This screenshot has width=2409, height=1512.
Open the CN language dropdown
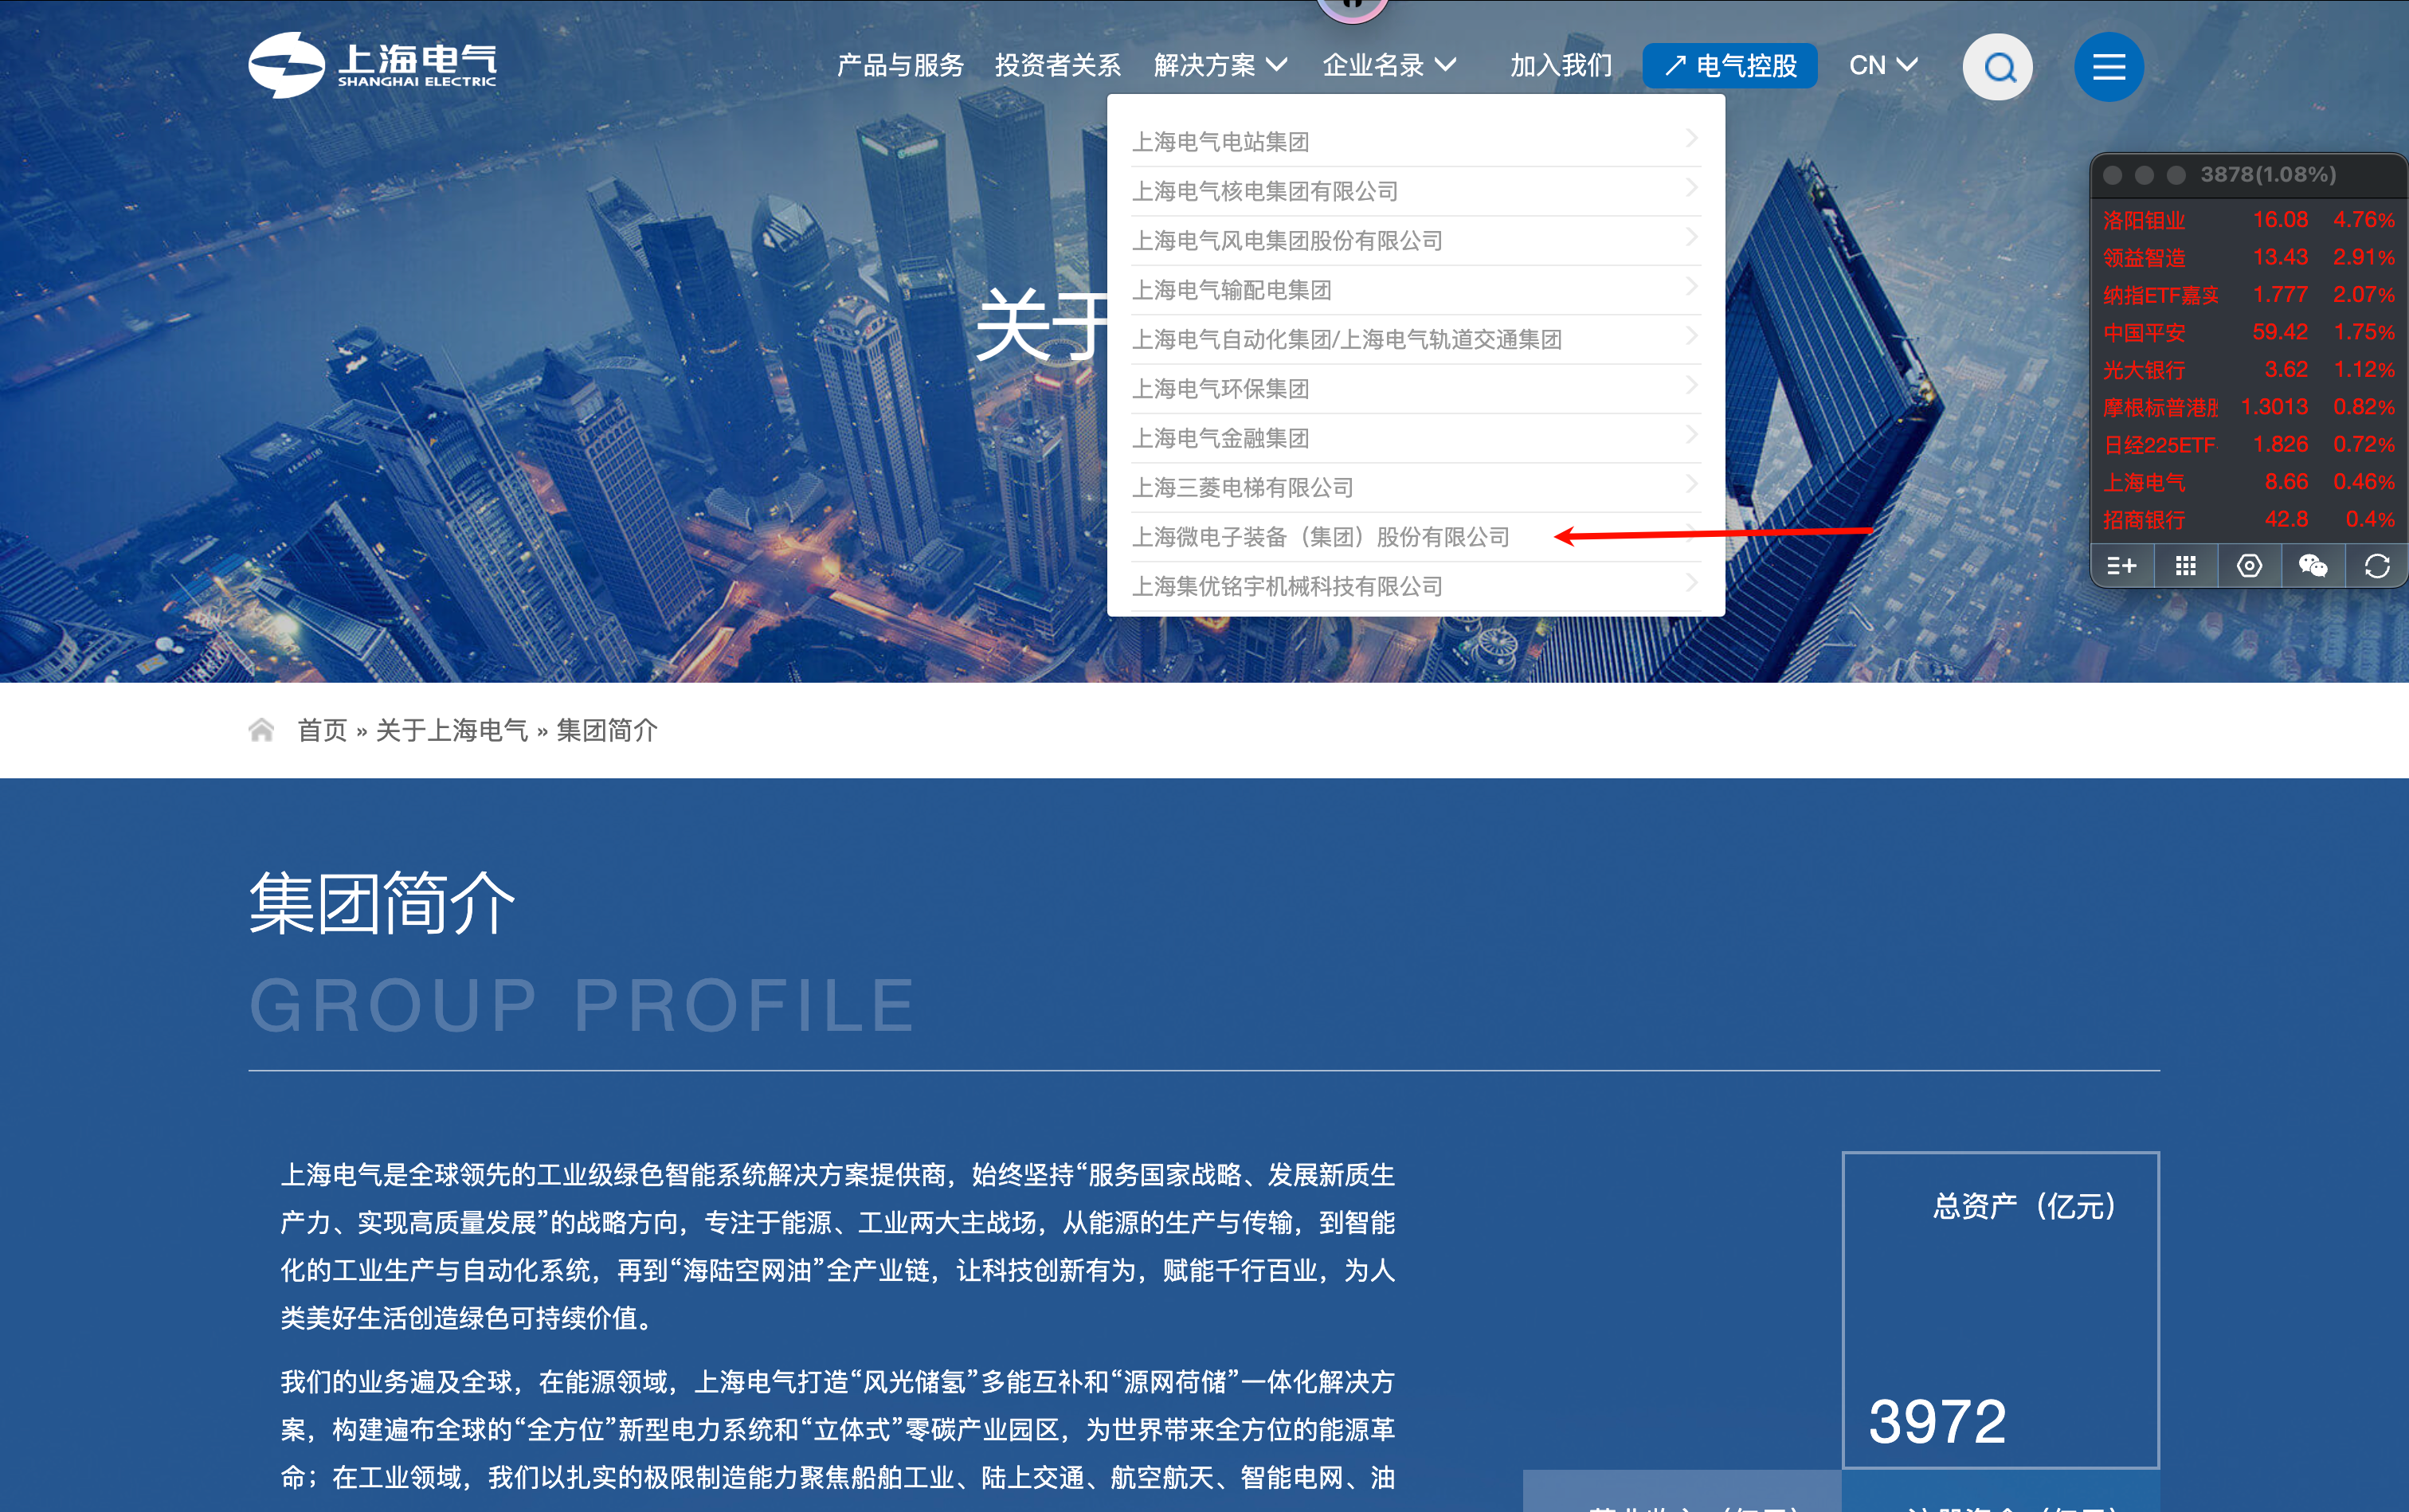point(1882,66)
